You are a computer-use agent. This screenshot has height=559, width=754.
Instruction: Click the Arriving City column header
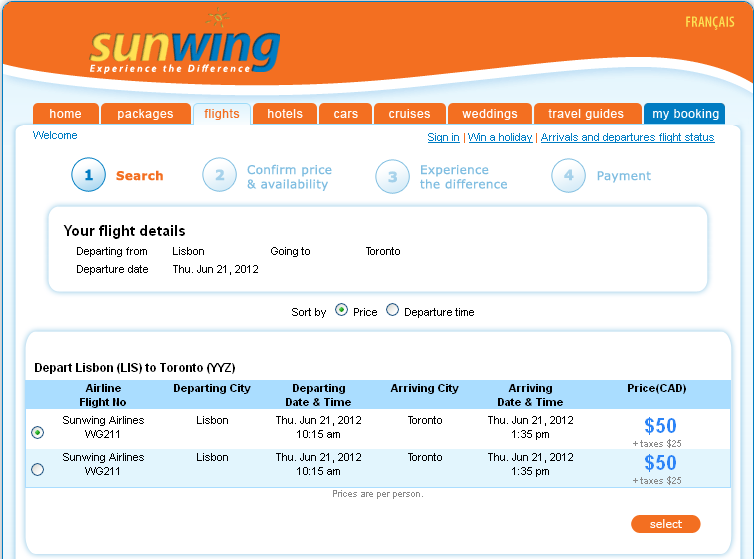(425, 388)
